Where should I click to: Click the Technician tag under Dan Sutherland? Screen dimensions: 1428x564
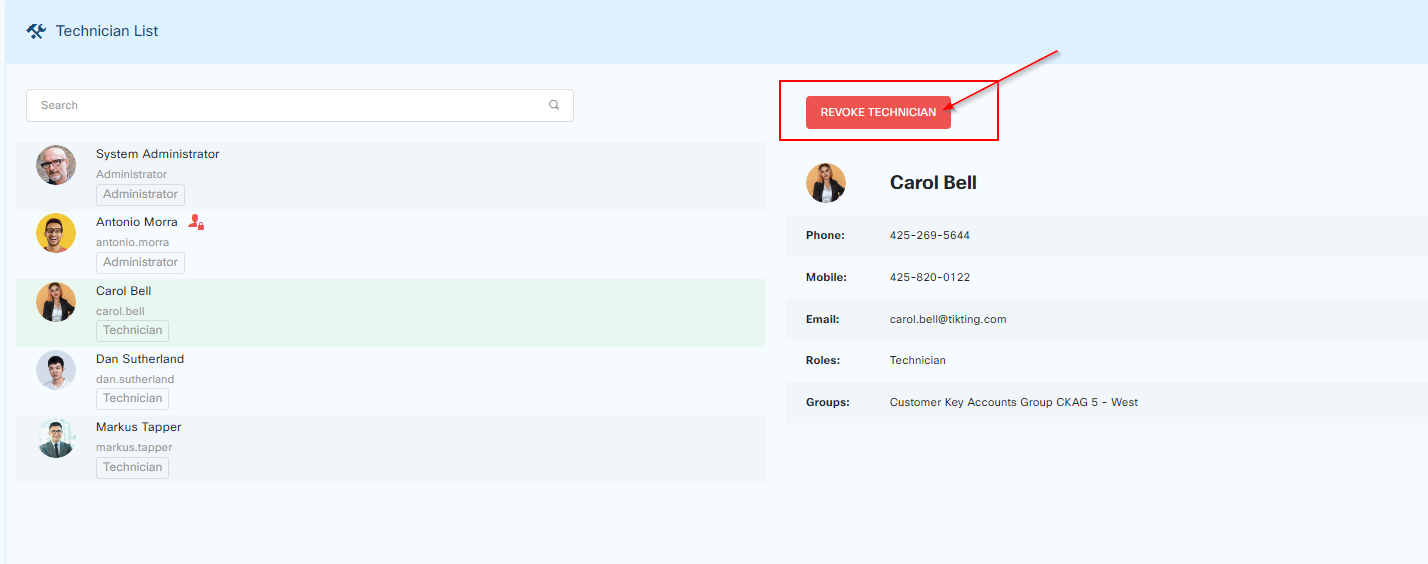point(132,398)
